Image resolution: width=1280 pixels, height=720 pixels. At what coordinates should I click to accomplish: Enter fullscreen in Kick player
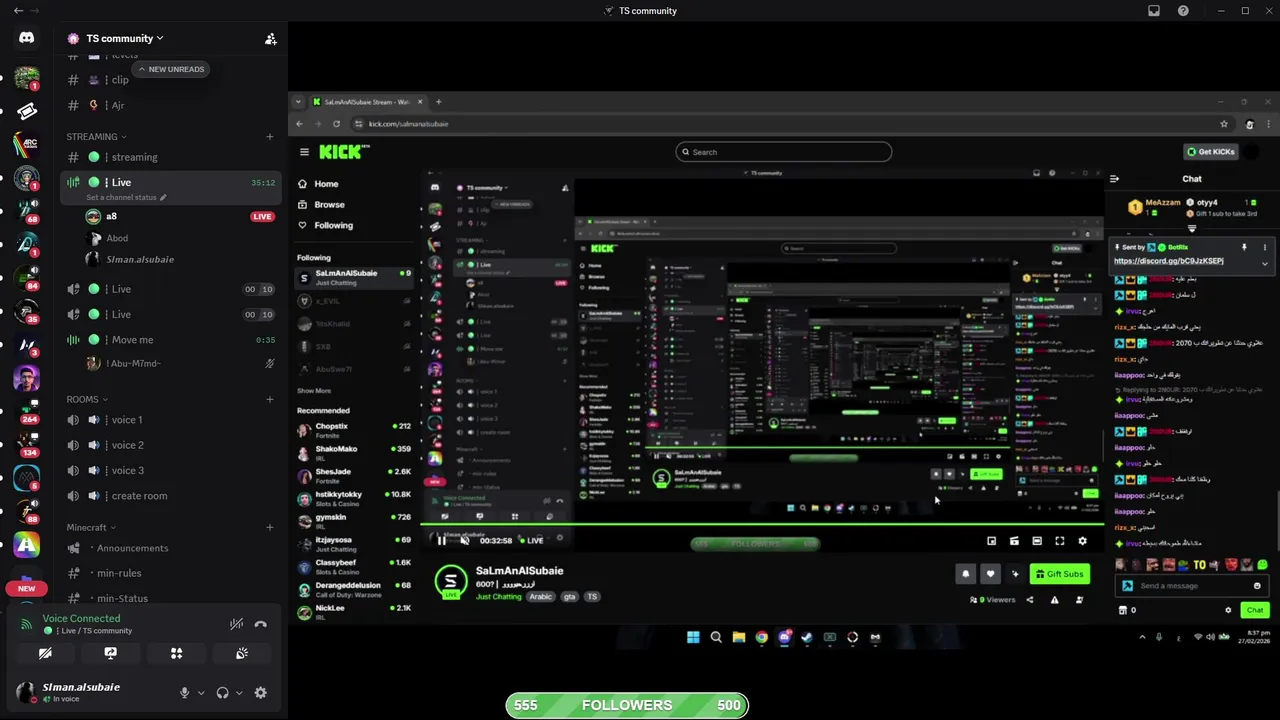(1060, 541)
